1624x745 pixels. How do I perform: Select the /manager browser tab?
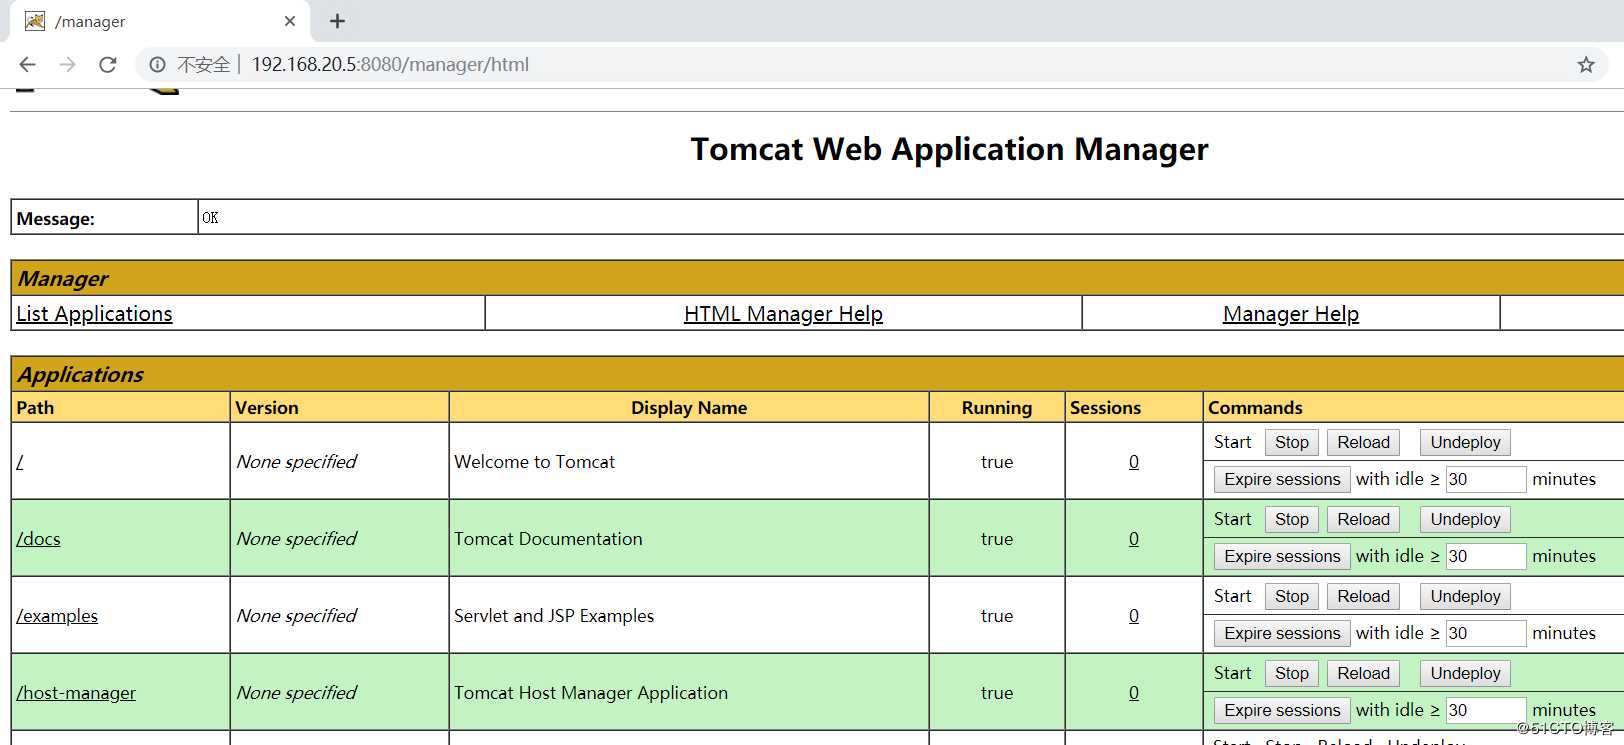tap(160, 21)
